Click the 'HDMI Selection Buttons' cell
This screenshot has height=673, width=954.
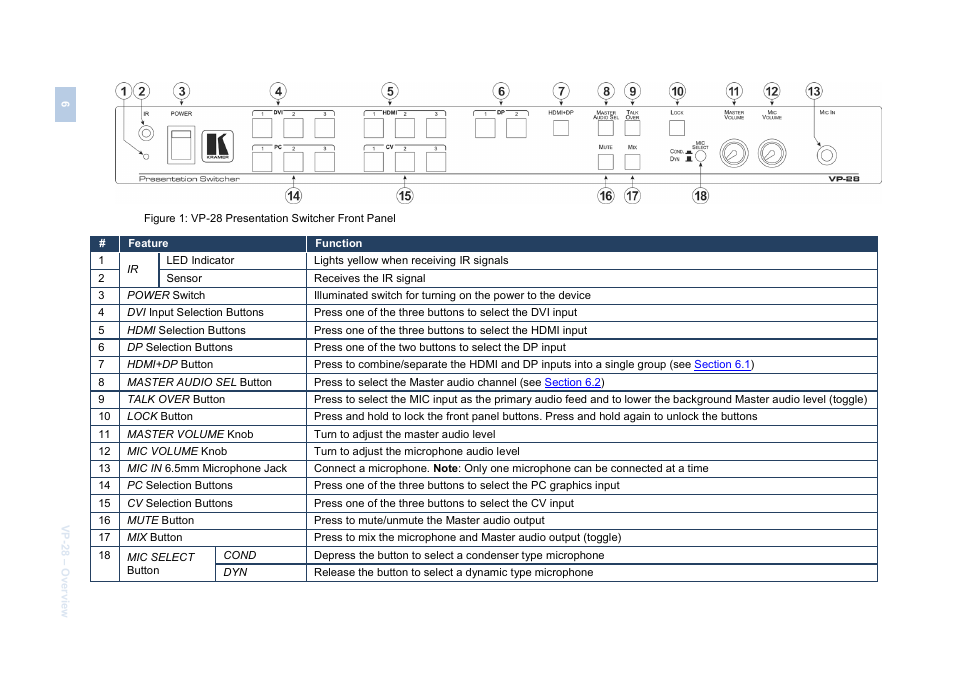(x=213, y=330)
